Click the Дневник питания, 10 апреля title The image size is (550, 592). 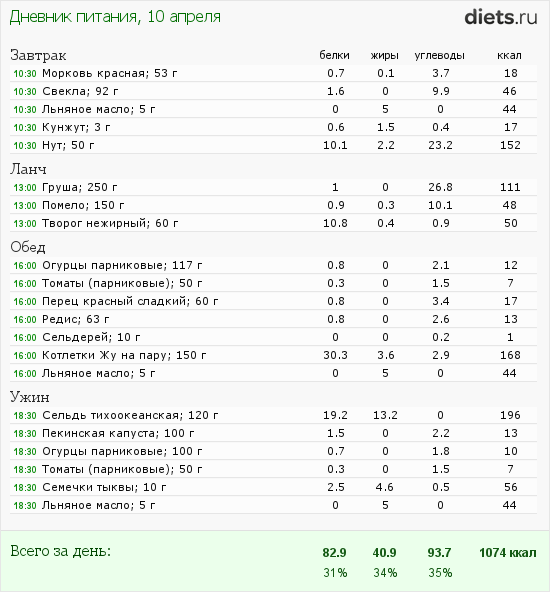point(115,17)
